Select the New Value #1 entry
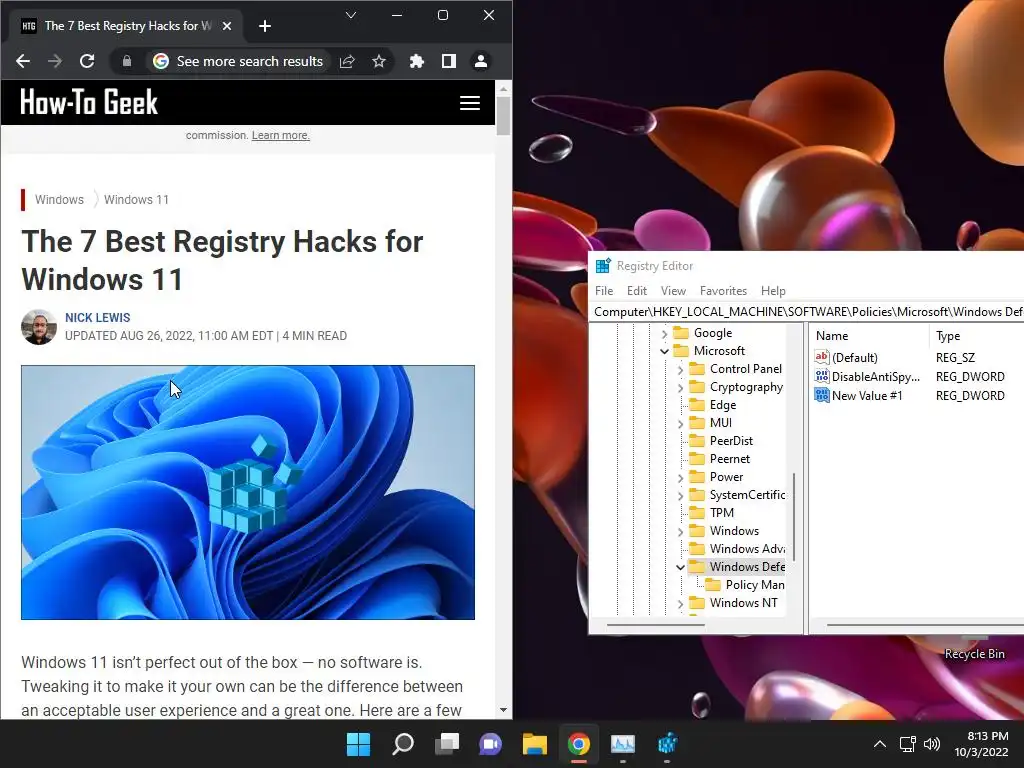1024x768 pixels. point(867,396)
